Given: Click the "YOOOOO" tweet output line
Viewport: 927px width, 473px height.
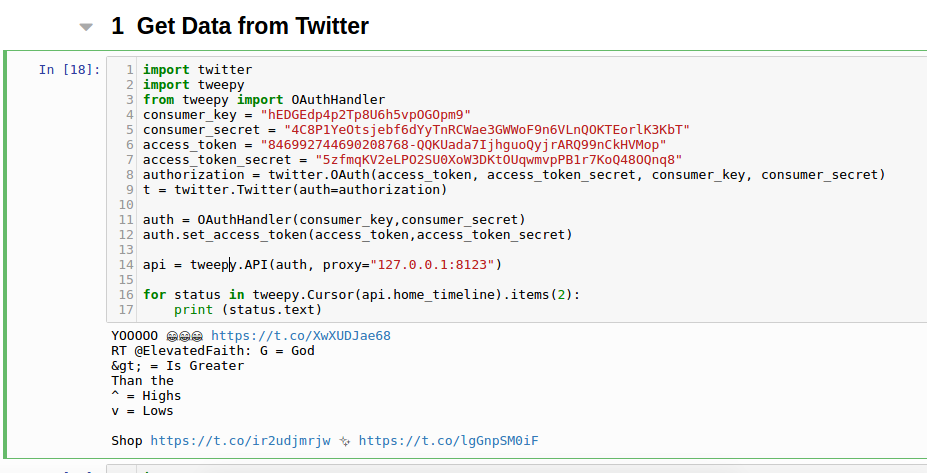Looking at the screenshot, I should click(251, 336).
